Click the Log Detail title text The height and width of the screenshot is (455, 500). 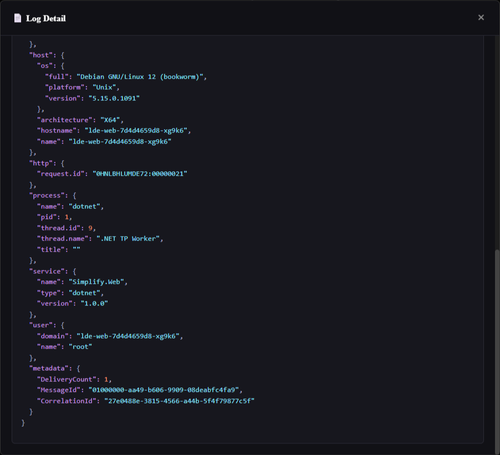click(46, 18)
